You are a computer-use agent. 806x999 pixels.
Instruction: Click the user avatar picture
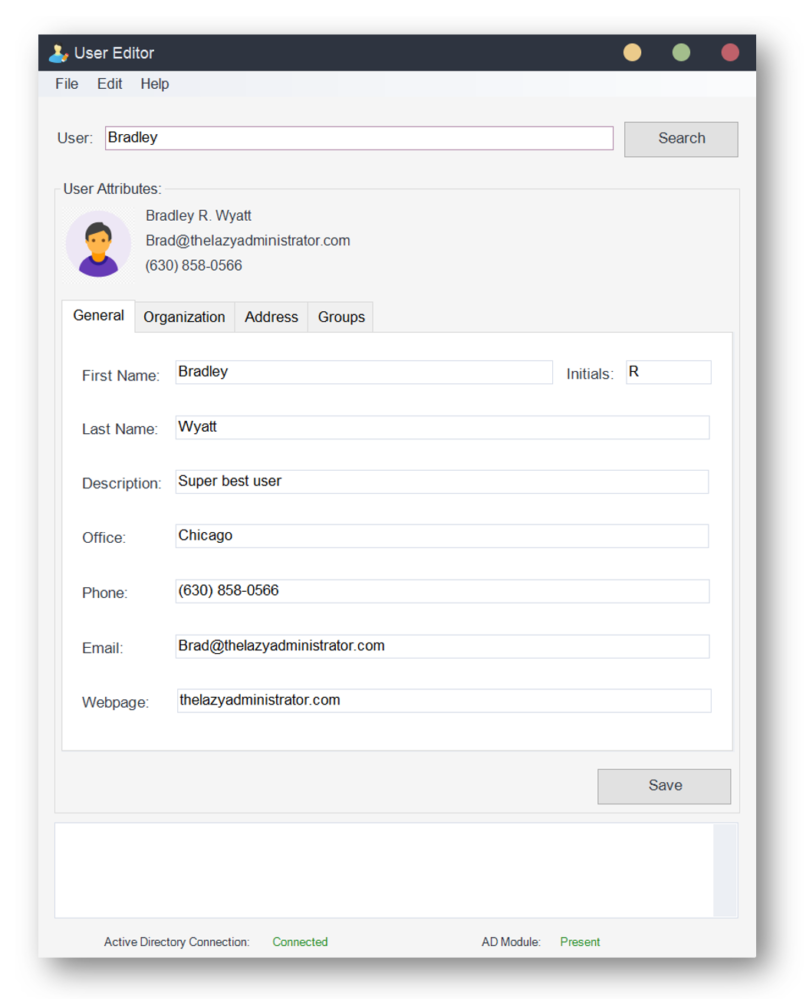click(99, 243)
